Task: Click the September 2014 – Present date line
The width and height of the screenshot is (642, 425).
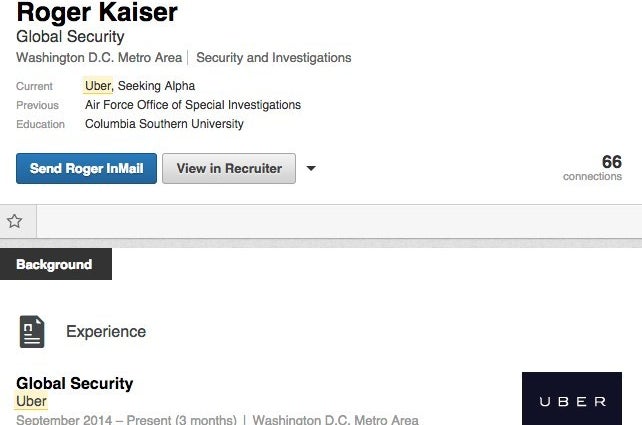Action: click(126, 420)
